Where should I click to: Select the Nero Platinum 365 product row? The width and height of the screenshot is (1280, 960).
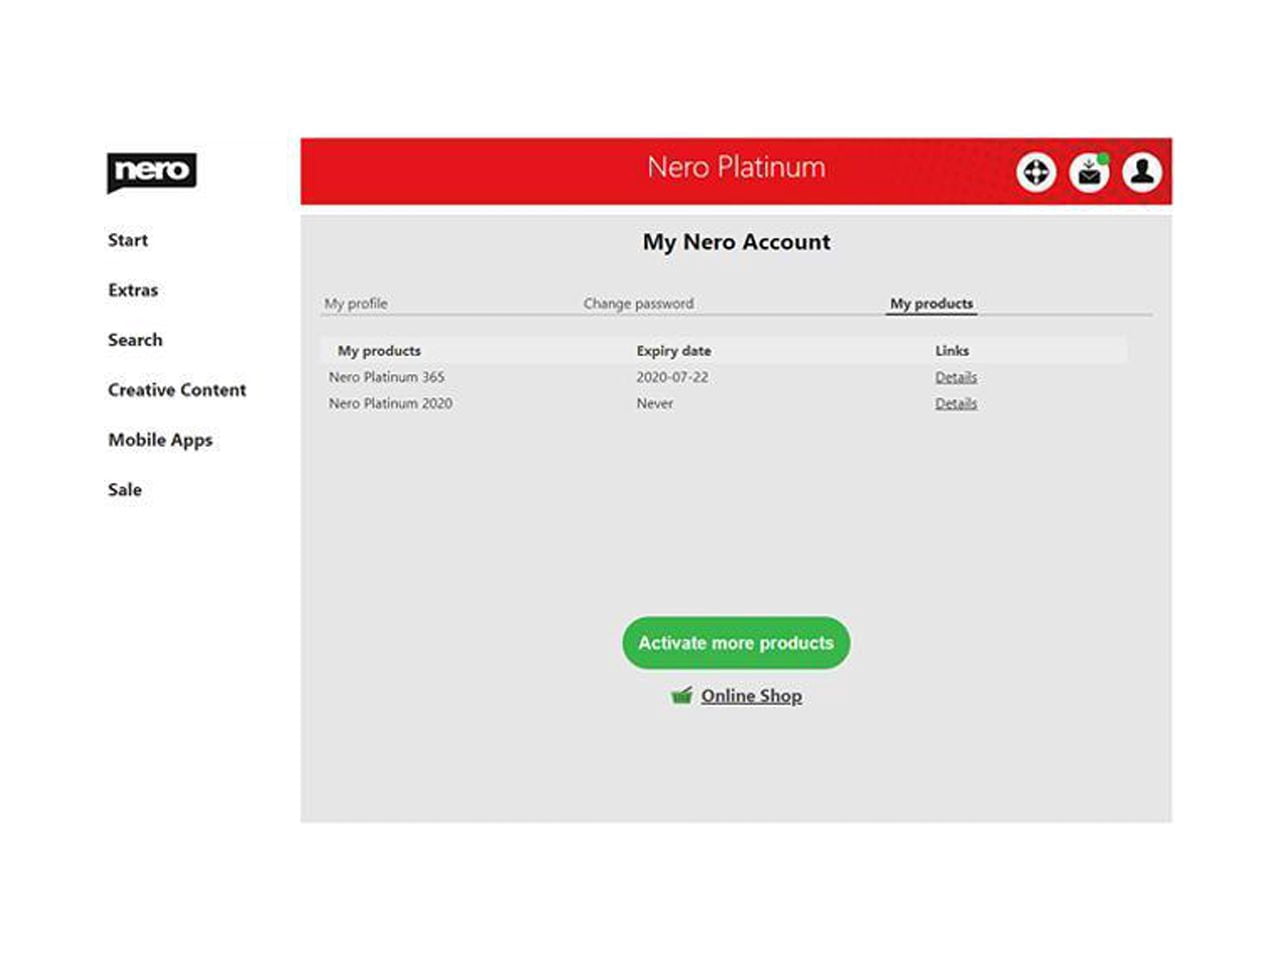[724, 377]
